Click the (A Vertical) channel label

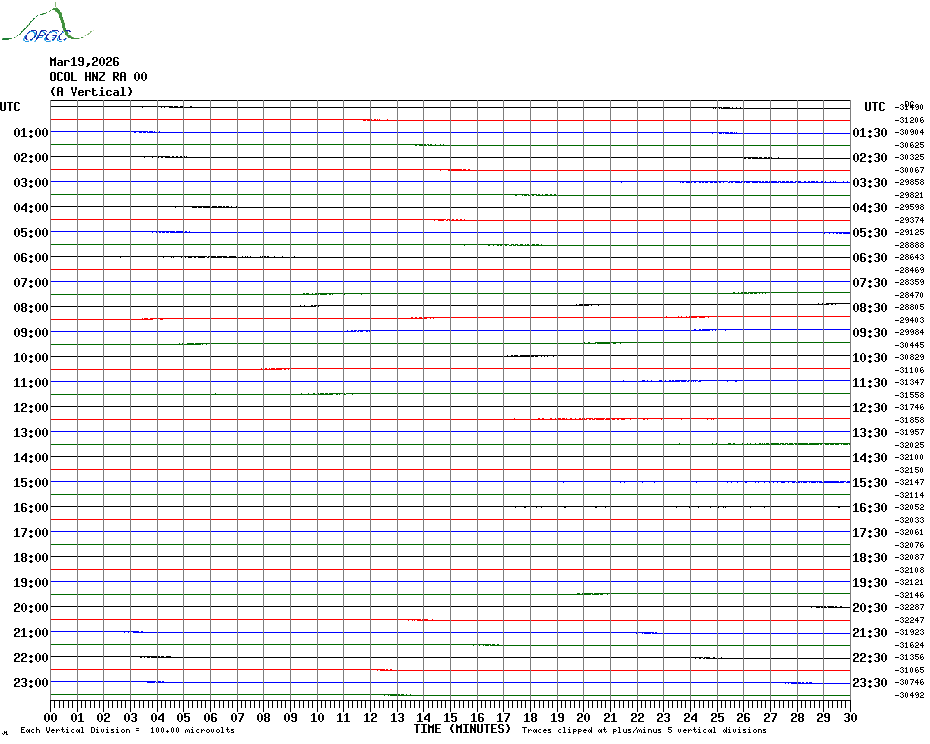click(x=91, y=92)
